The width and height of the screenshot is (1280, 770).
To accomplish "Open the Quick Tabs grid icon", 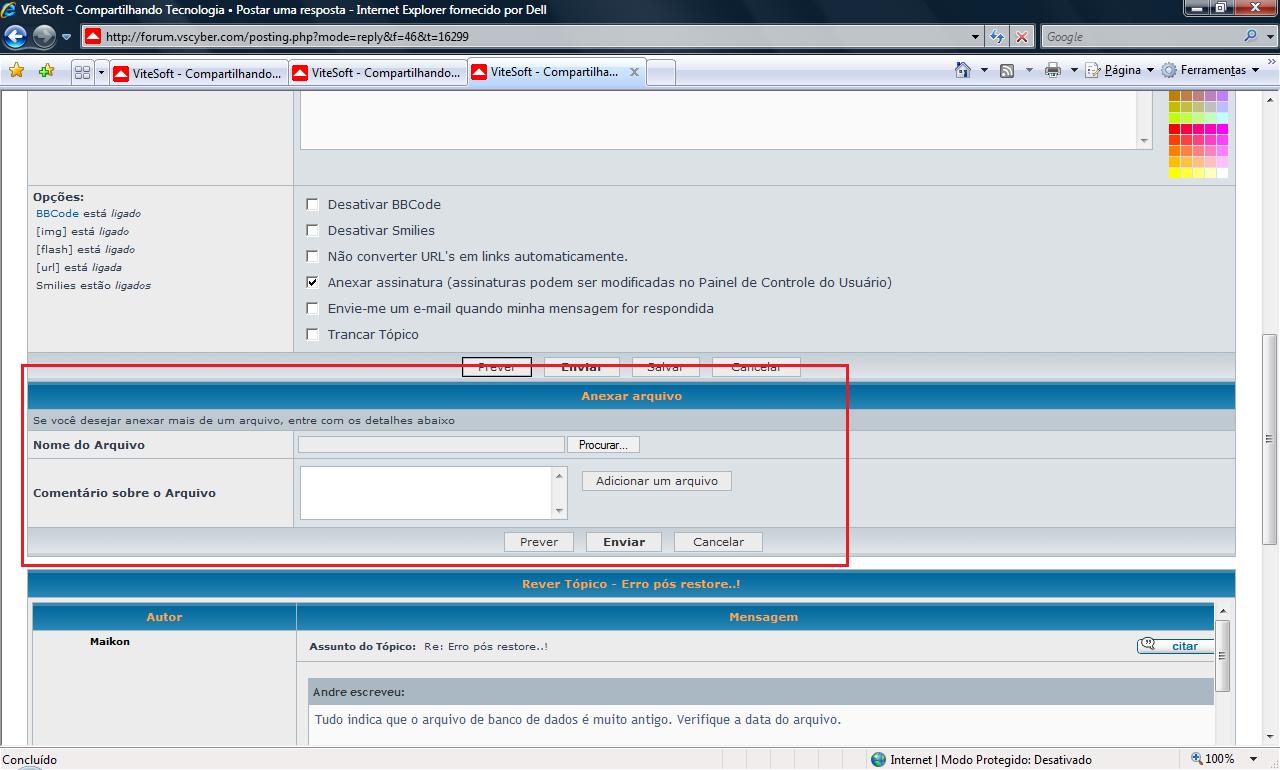I will click(x=83, y=72).
